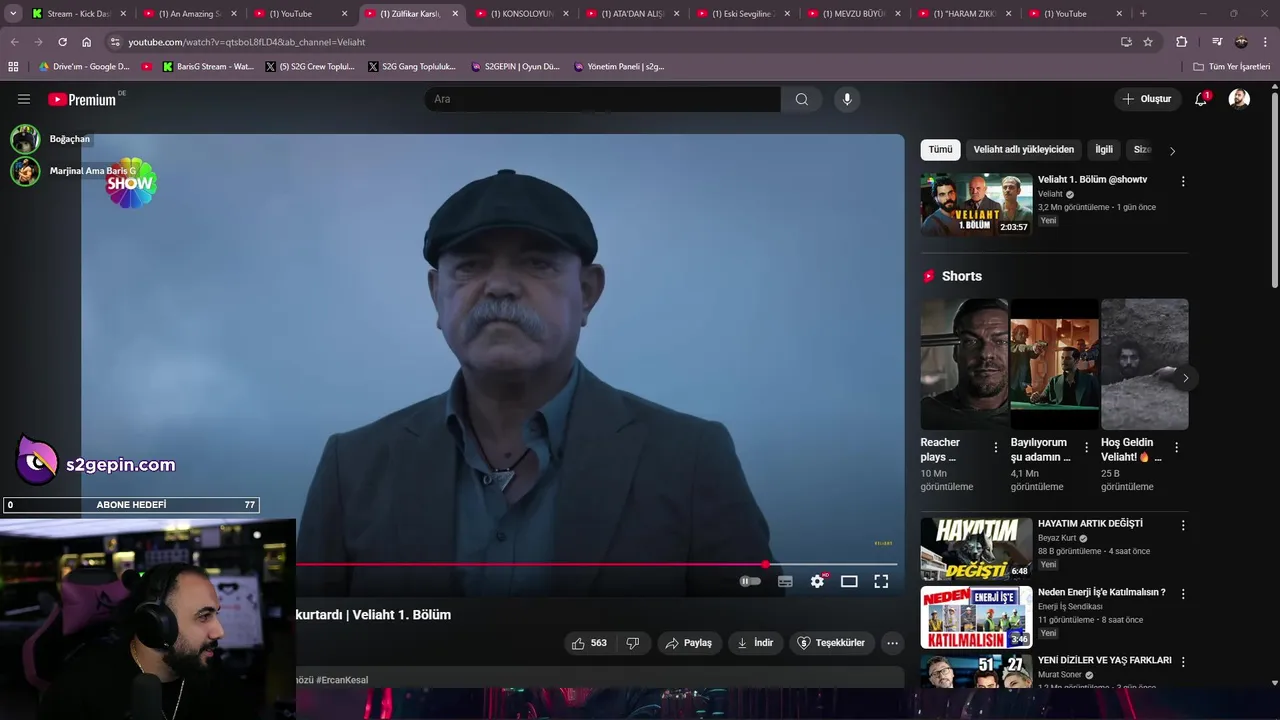Click the search magnifier button
Image resolution: width=1280 pixels, height=720 pixels.
click(802, 99)
